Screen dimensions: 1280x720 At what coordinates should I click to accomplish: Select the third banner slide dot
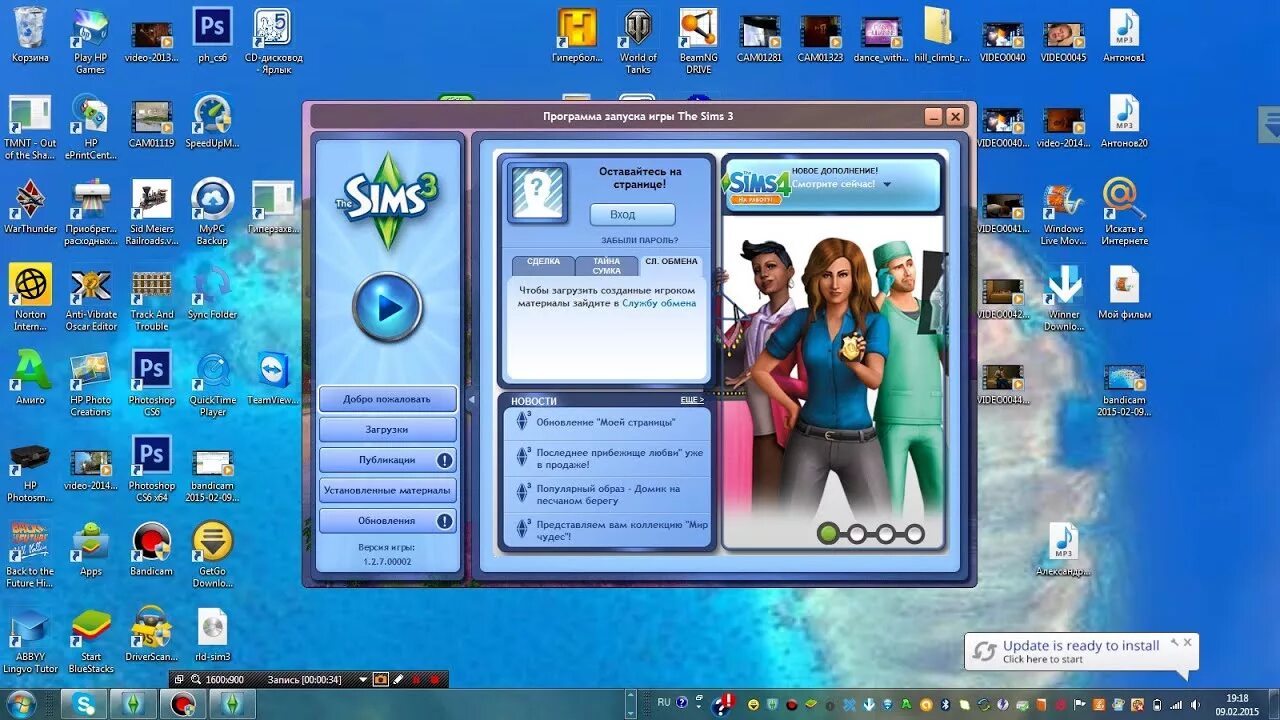click(886, 533)
